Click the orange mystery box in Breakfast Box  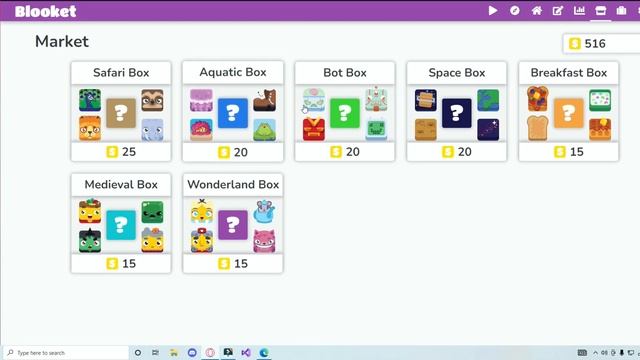click(569, 113)
